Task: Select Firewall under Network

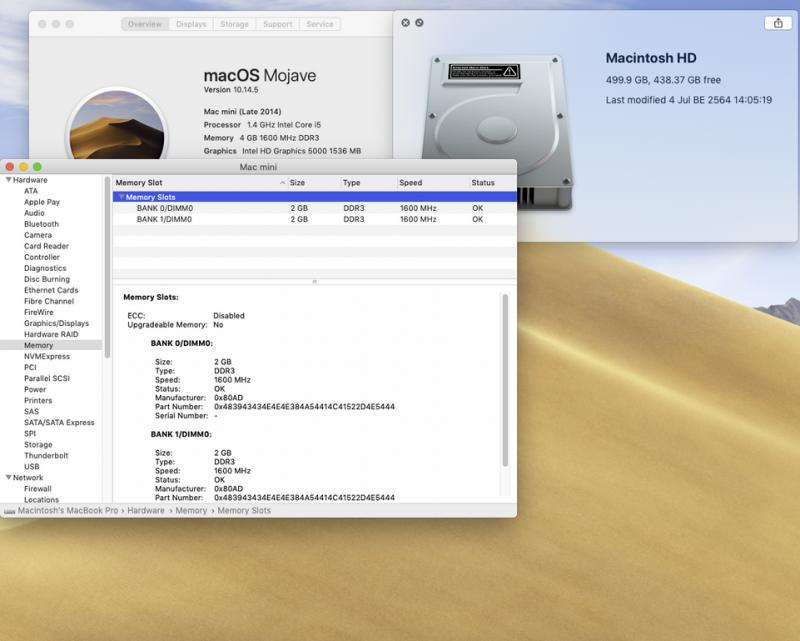Action: point(38,488)
